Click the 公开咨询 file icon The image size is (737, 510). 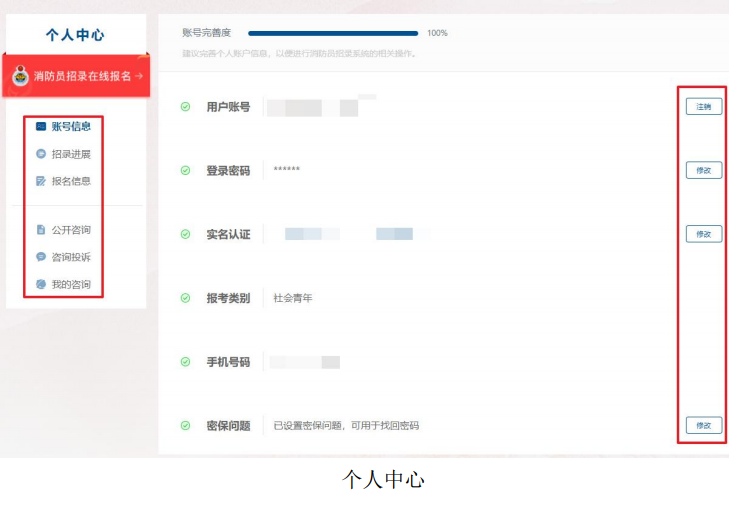click(x=40, y=230)
